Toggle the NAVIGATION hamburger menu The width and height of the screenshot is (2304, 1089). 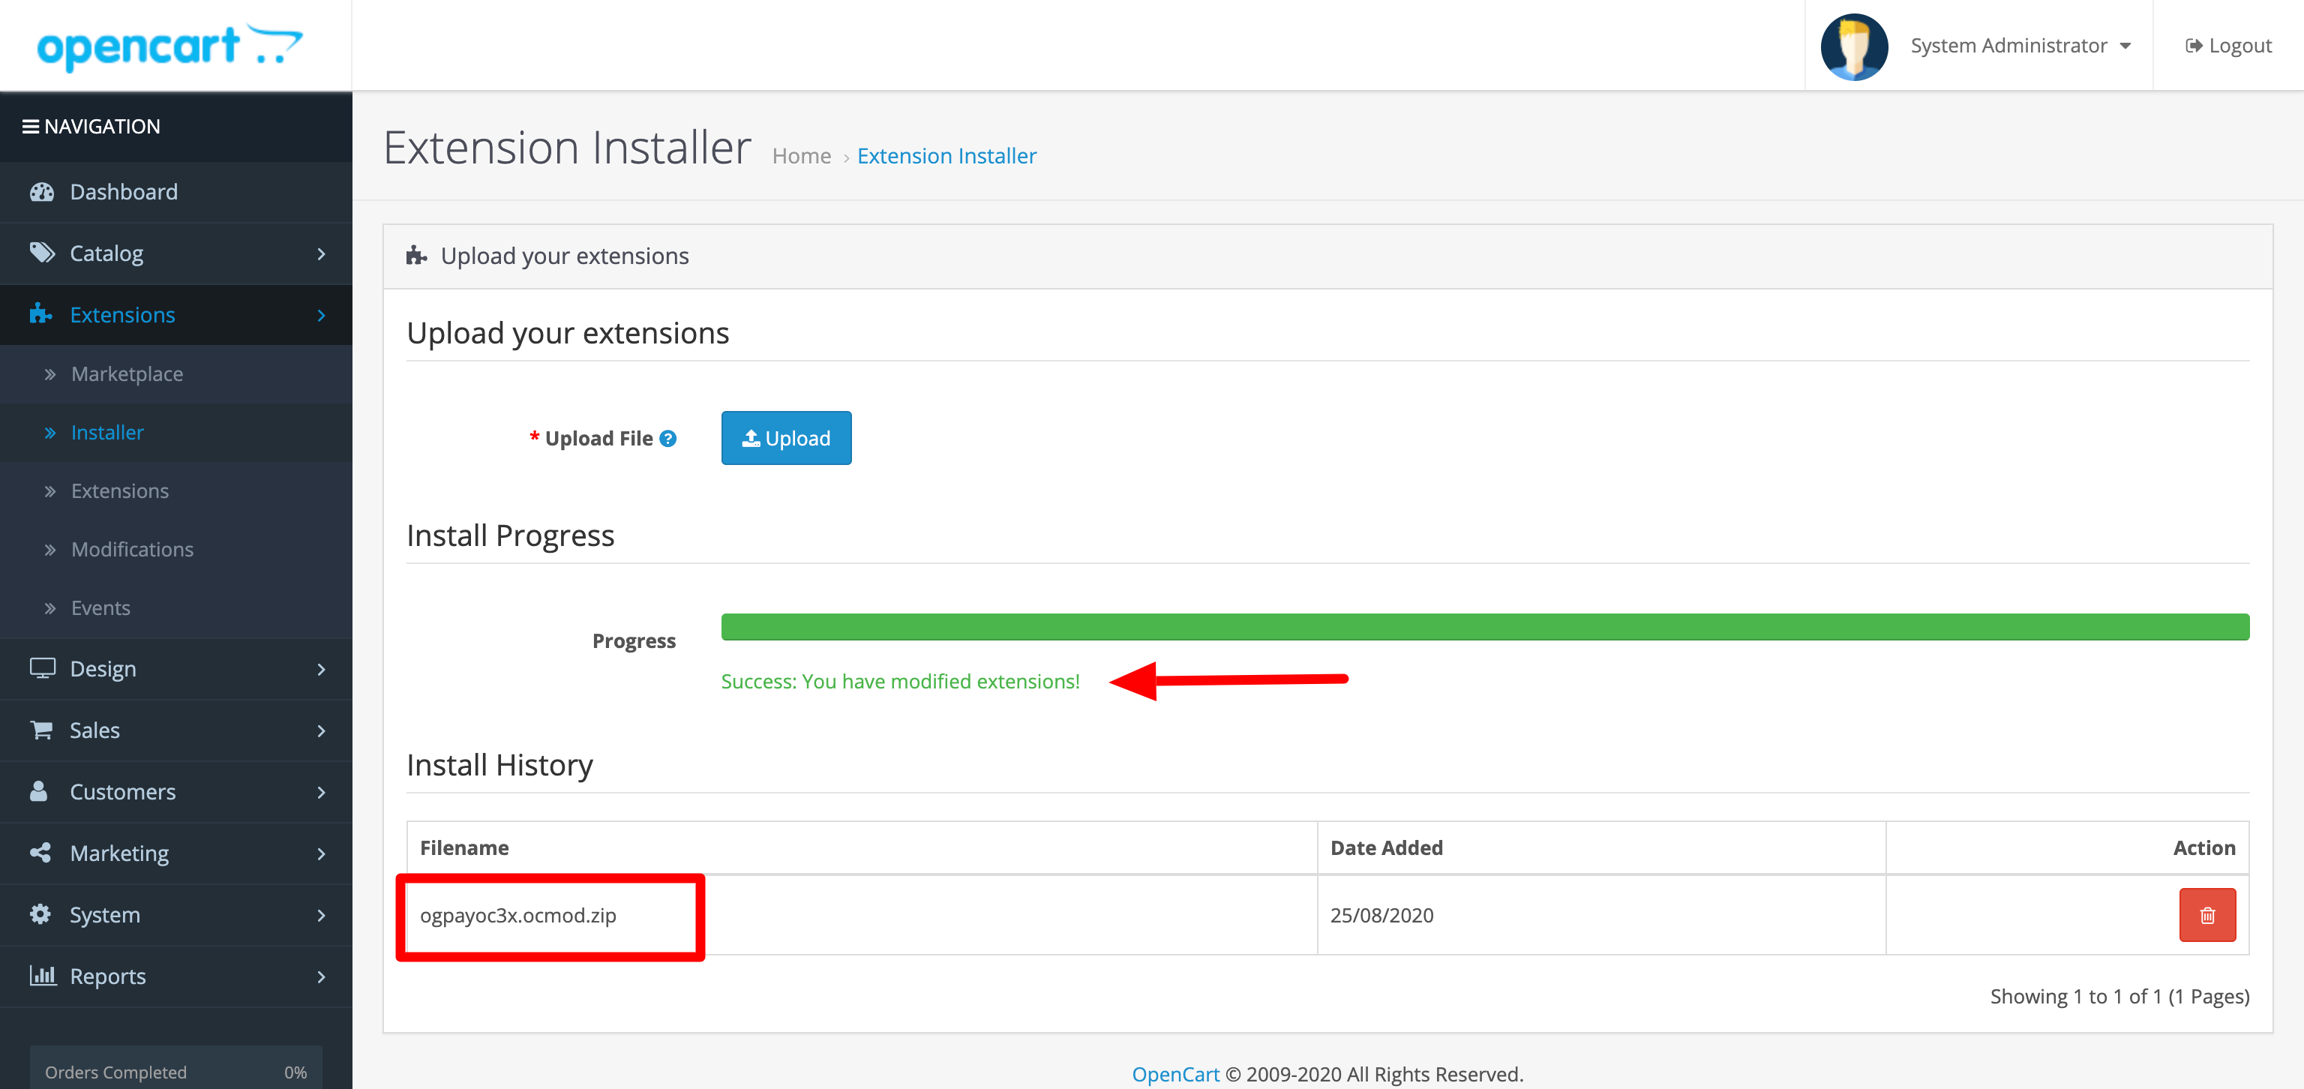(x=31, y=126)
